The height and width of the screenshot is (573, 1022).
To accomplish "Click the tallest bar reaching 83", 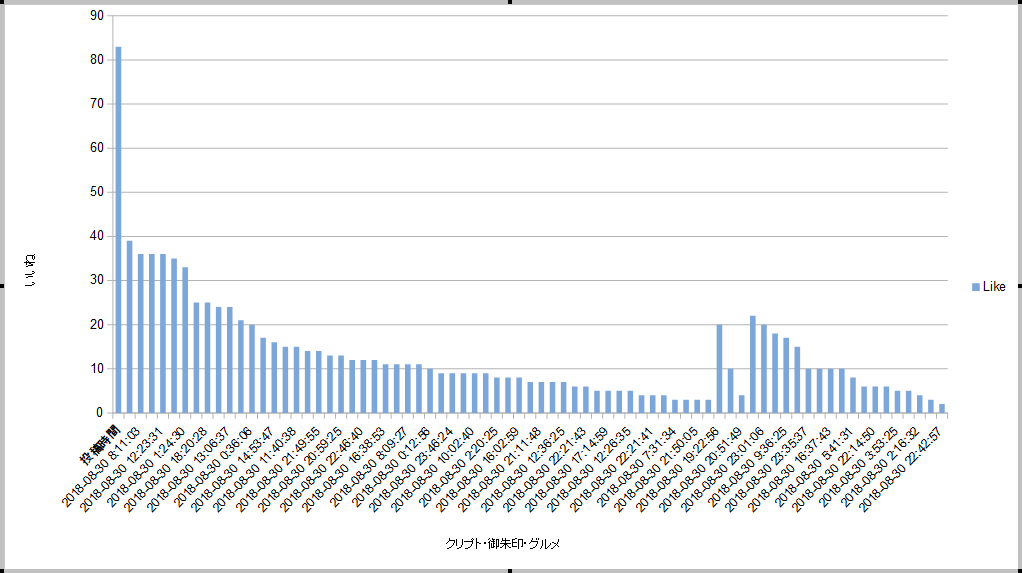I will [118, 229].
